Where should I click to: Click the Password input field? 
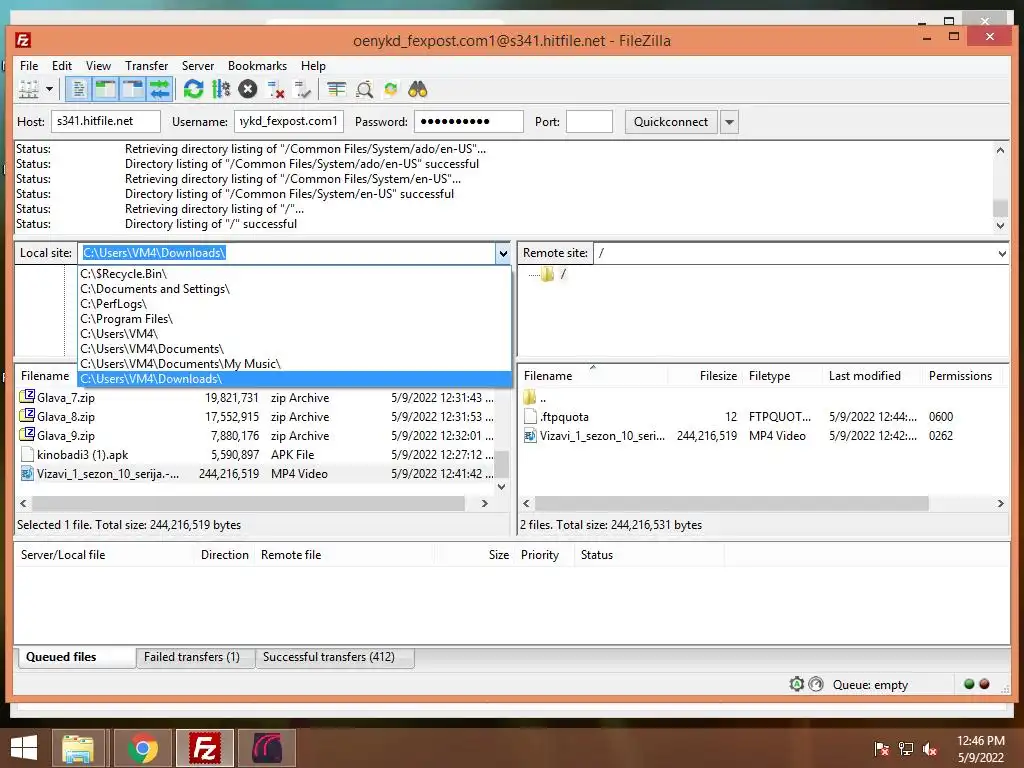click(x=468, y=121)
